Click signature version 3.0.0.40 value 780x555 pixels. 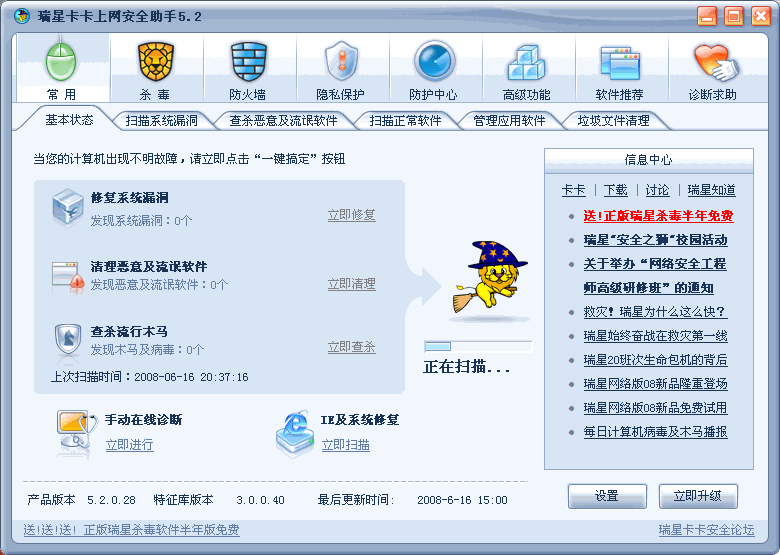pyautogui.click(x=260, y=500)
